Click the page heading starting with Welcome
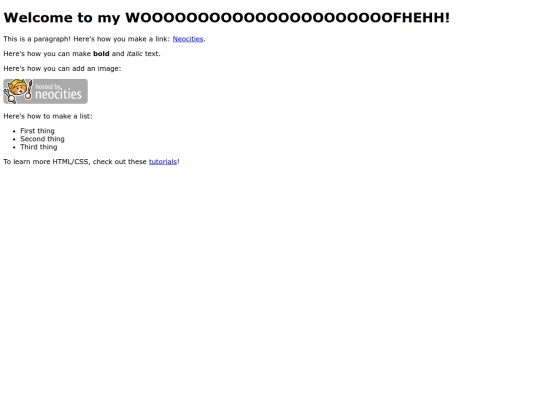This screenshot has height=405, width=540. [x=227, y=18]
